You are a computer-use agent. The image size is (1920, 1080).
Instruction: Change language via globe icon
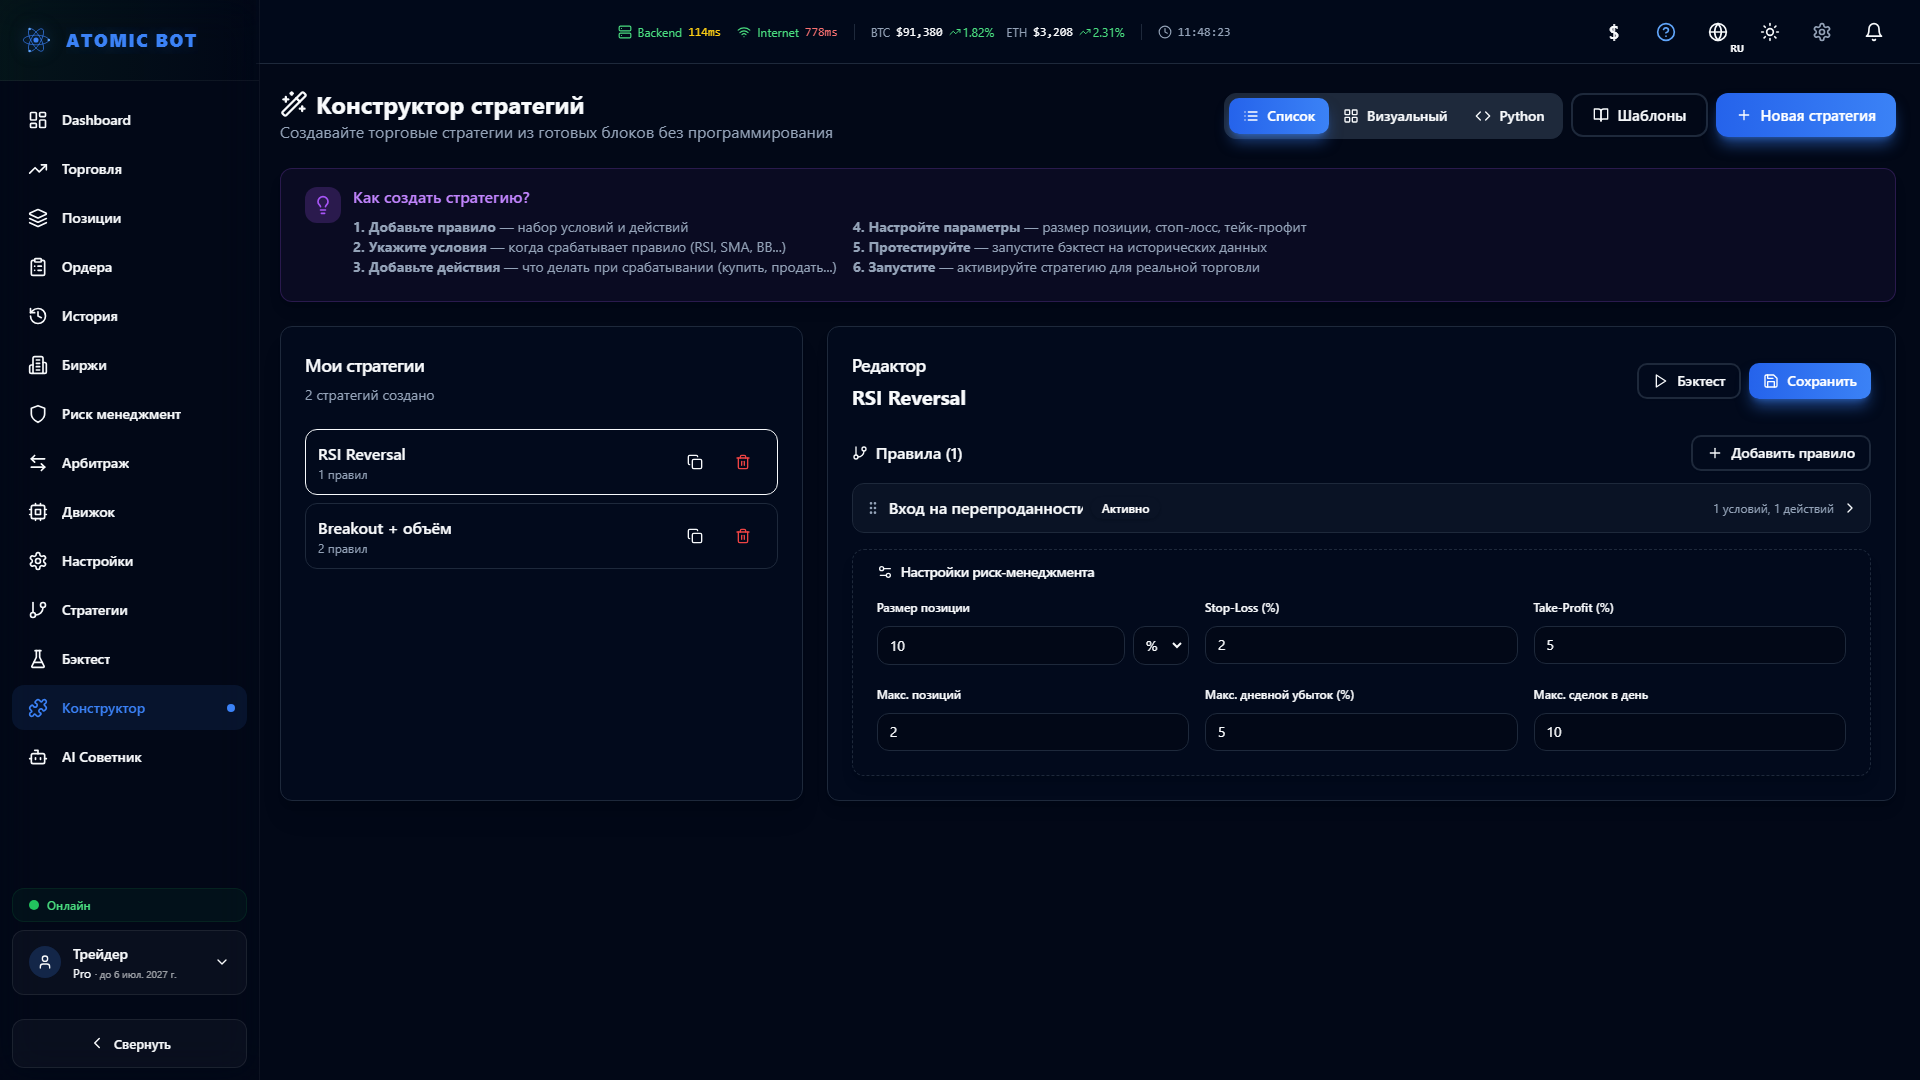click(x=1718, y=32)
